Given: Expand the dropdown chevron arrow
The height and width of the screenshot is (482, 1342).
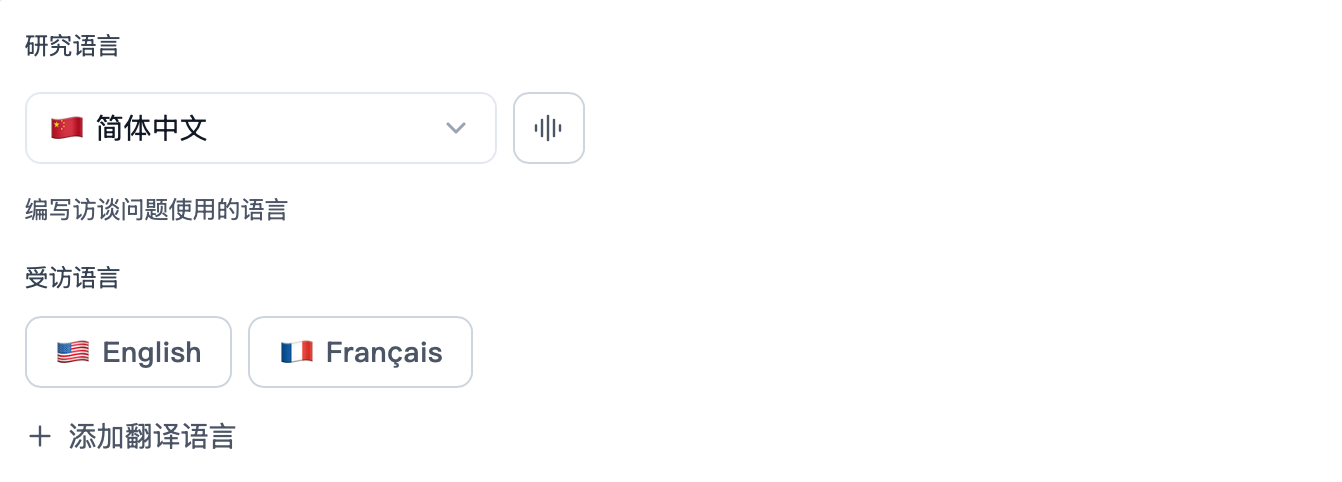Looking at the screenshot, I should 456,128.
